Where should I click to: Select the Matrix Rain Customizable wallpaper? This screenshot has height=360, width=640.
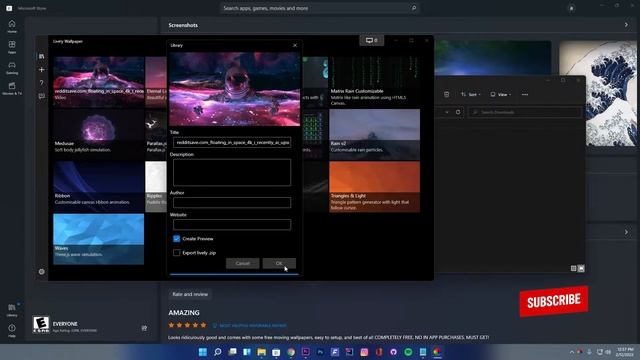pos(374,82)
